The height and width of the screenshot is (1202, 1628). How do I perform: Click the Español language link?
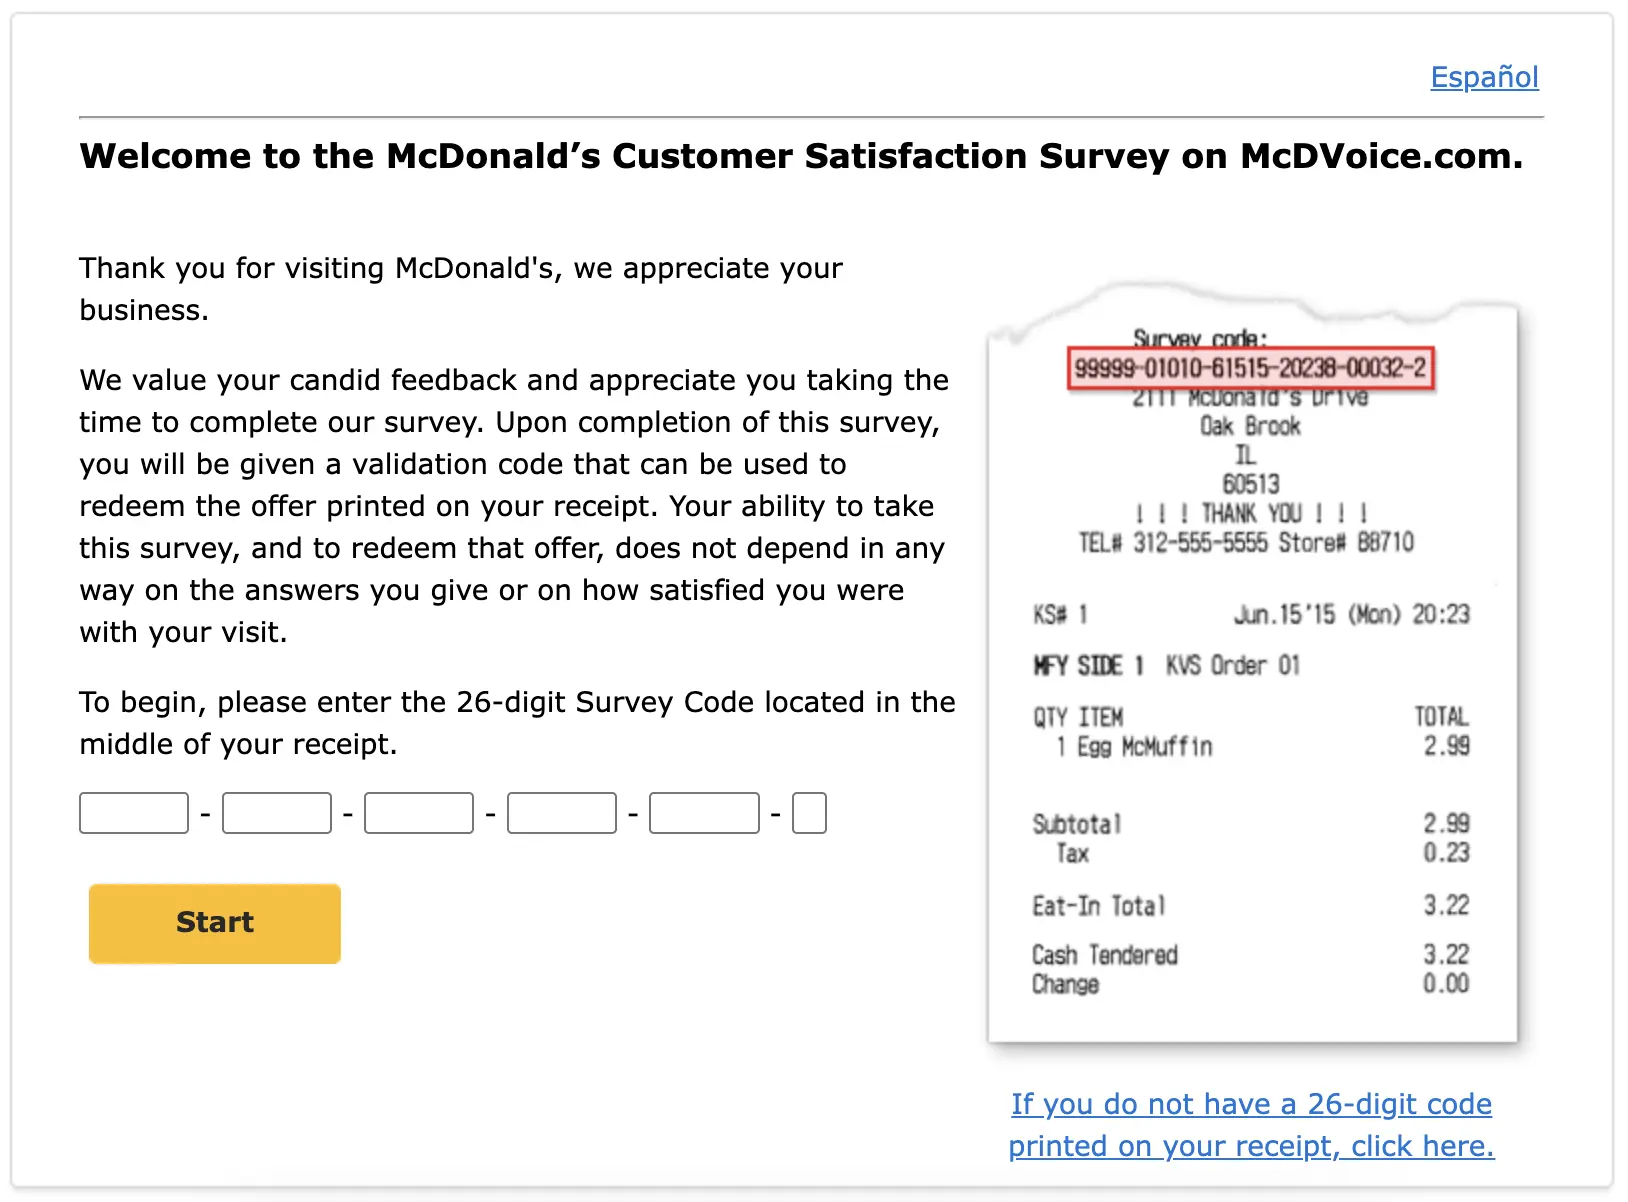coord(1484,77)
